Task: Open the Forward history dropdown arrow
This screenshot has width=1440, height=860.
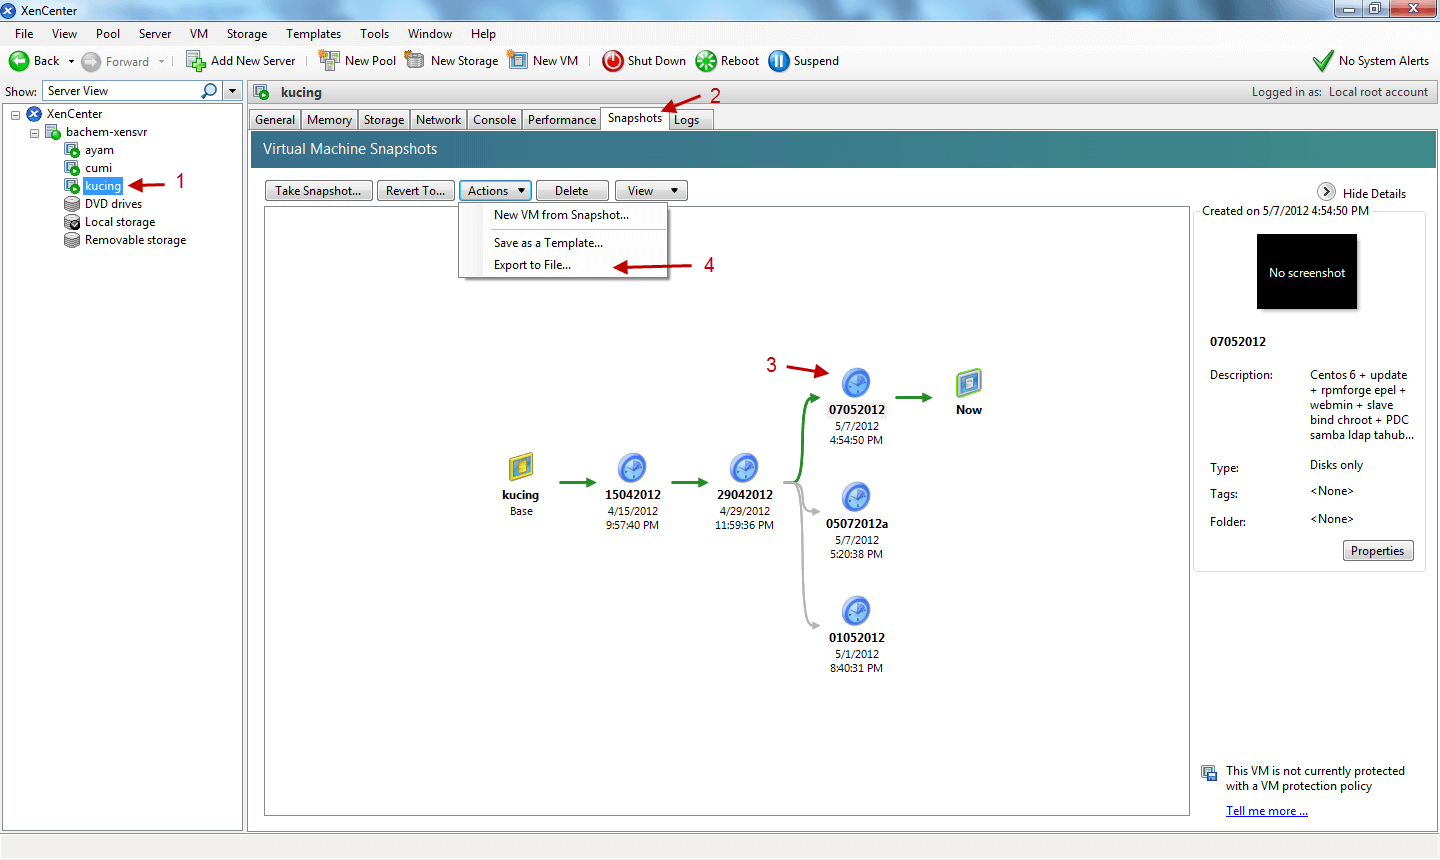Action: click(x=161, y=62)
